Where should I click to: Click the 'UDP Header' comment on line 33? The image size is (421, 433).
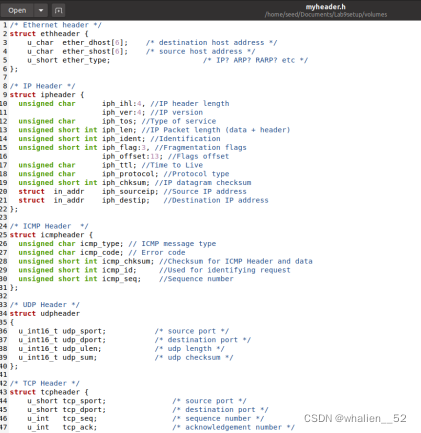tap(45, 305)
